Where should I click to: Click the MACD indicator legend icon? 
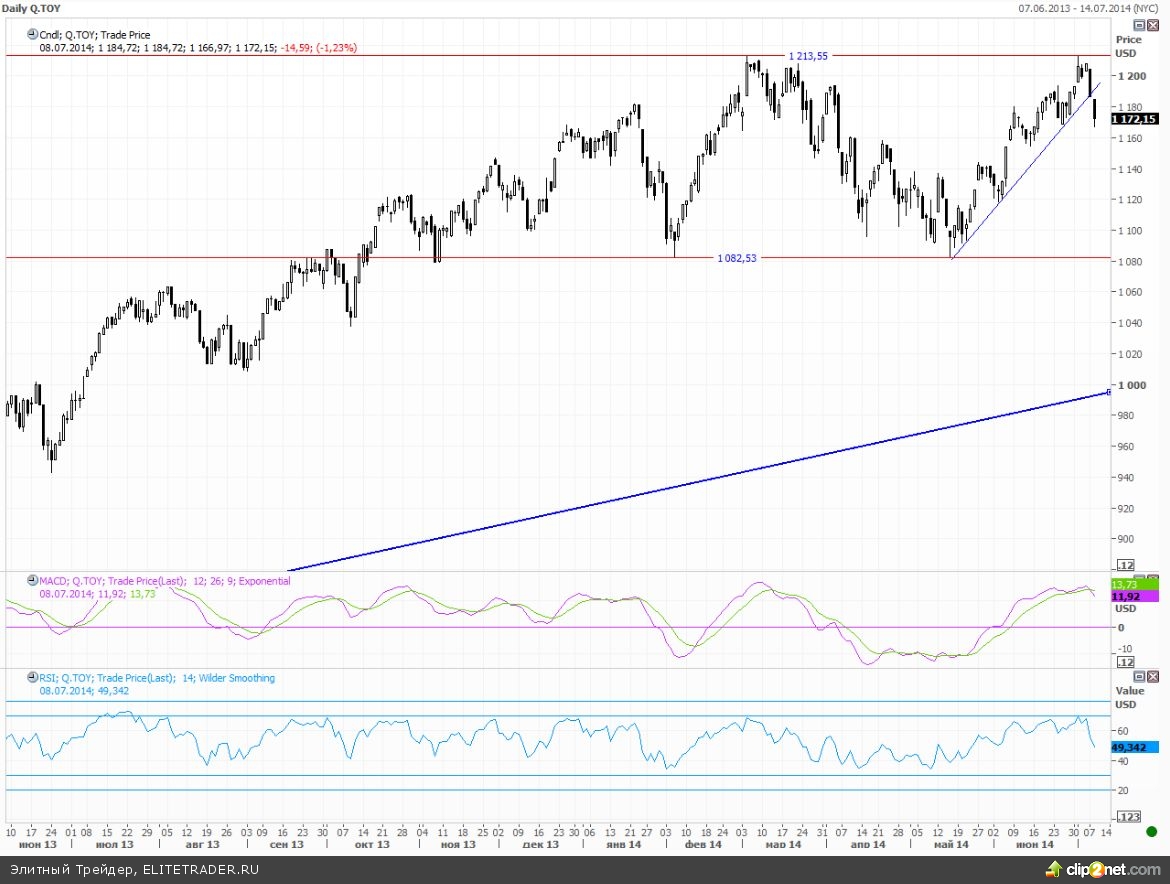click(x=32, y=580)
